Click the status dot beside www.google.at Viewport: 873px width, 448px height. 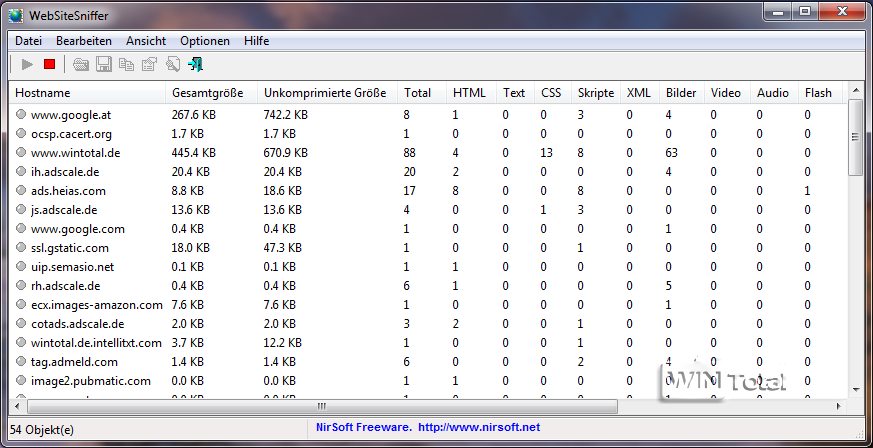21,114
